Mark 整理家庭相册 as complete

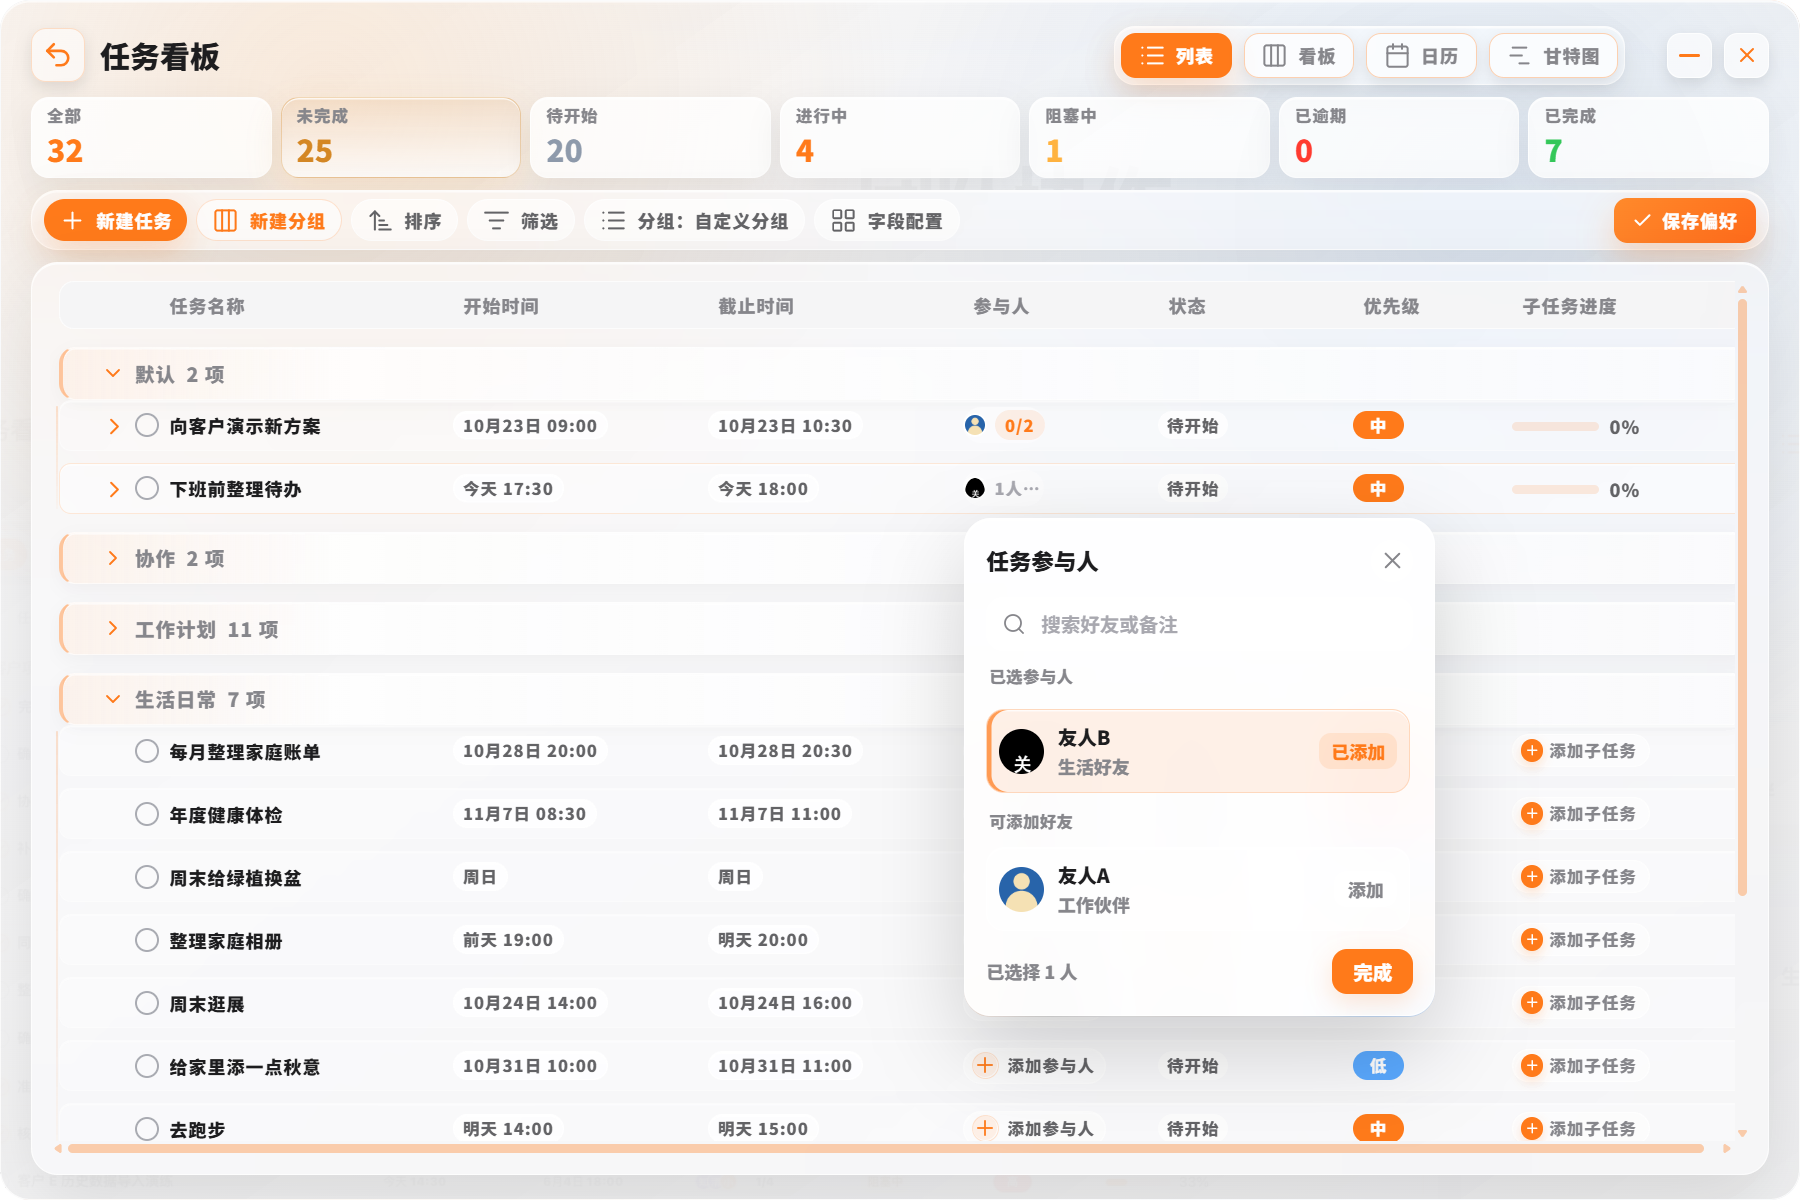pyautogui.click(x=147, y=940)
